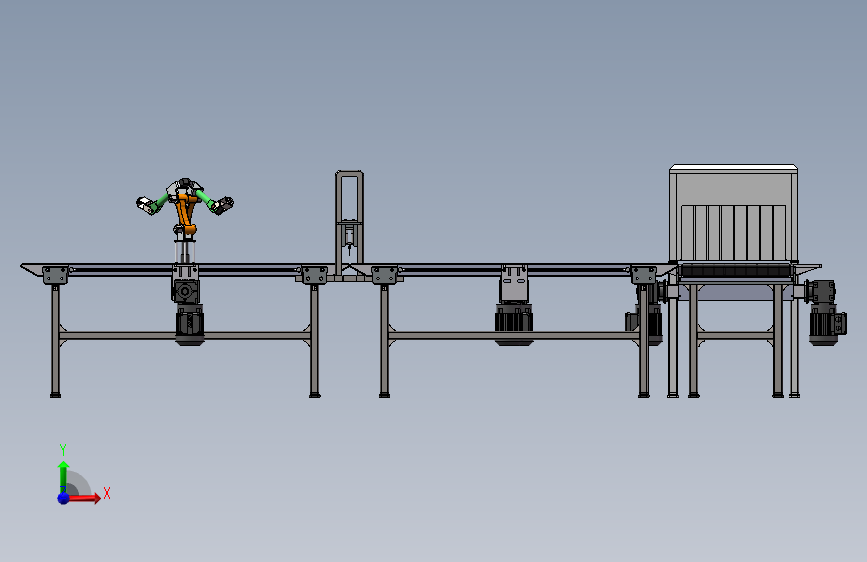The width and height of the screenshot is (867, 562).
Task: Select the gray enclosure cabinet on the right
Action: point(733,213)
